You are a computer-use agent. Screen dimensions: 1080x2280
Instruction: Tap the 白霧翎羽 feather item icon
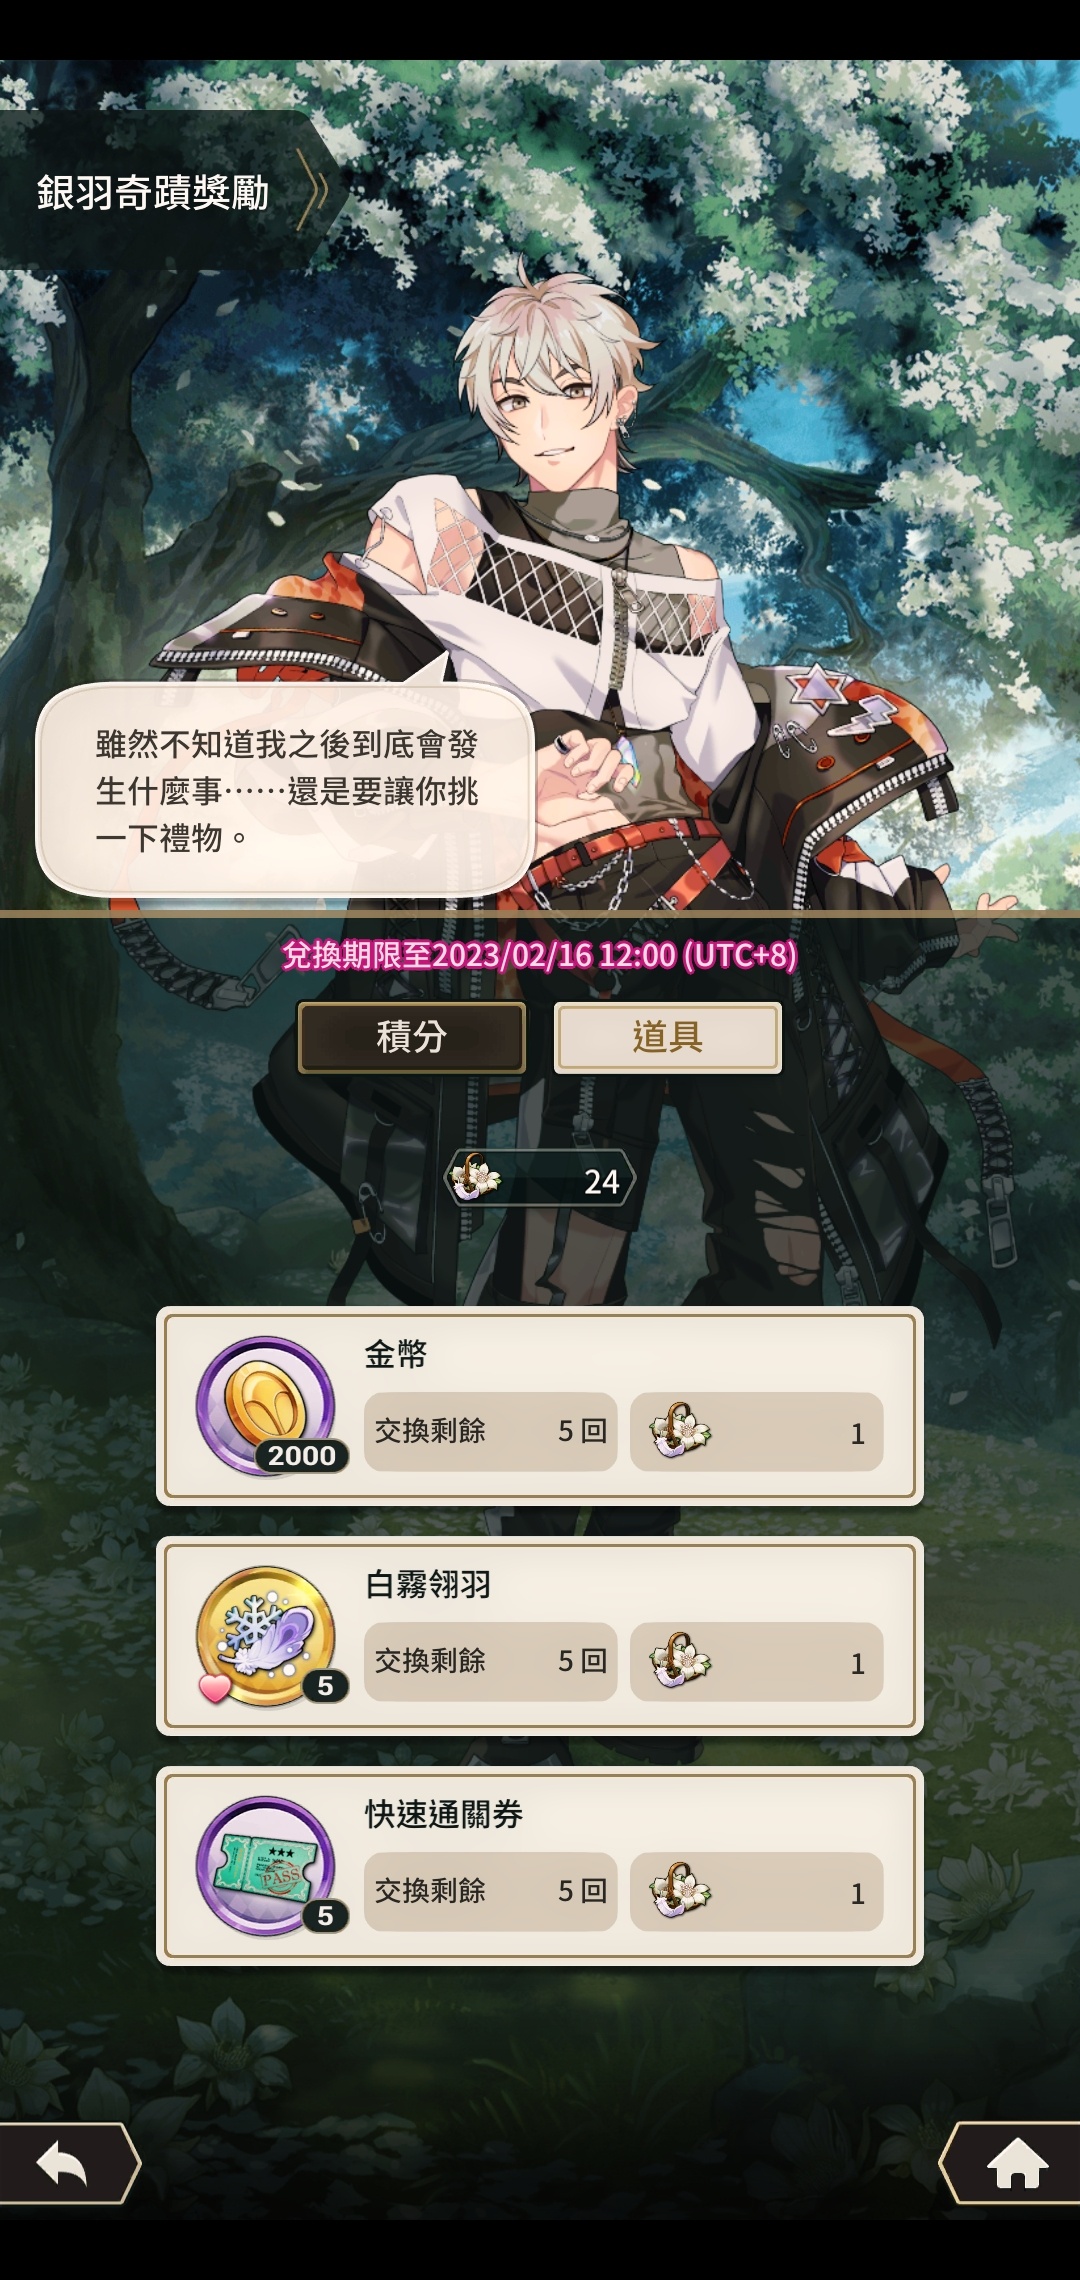coord(267,1636)
